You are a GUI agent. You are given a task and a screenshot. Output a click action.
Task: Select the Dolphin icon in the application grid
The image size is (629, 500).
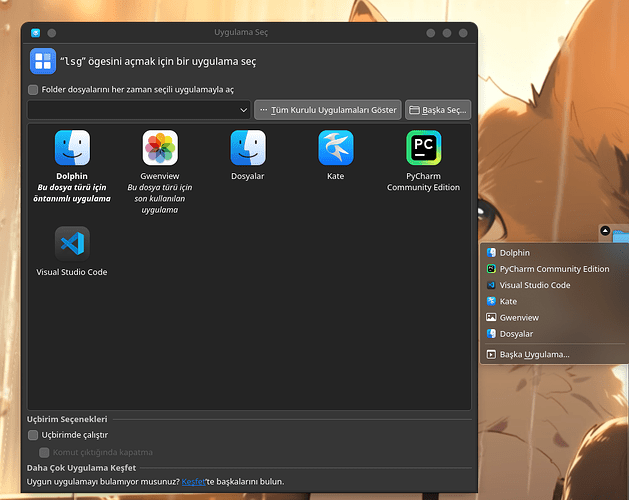click(72, 148)
